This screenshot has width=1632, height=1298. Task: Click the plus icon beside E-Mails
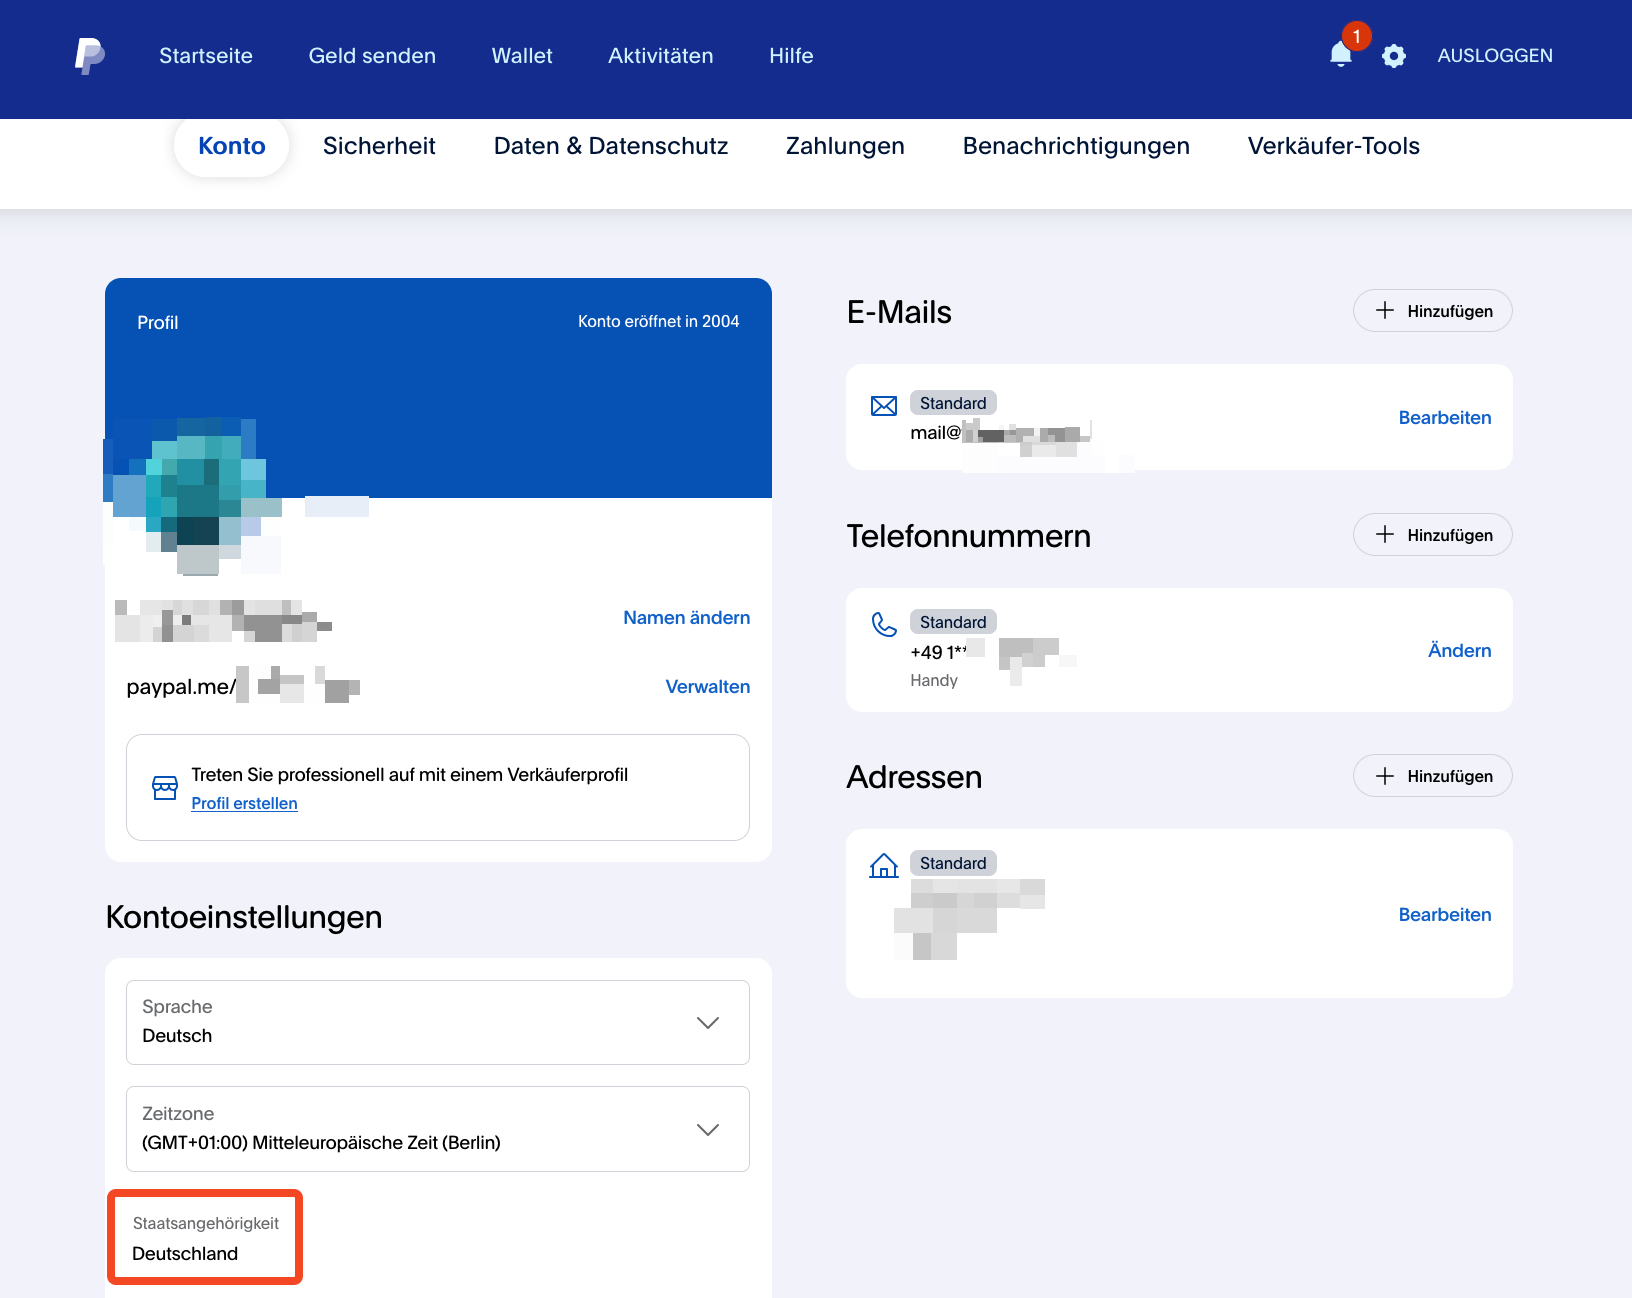click(x=1385, y=311)
